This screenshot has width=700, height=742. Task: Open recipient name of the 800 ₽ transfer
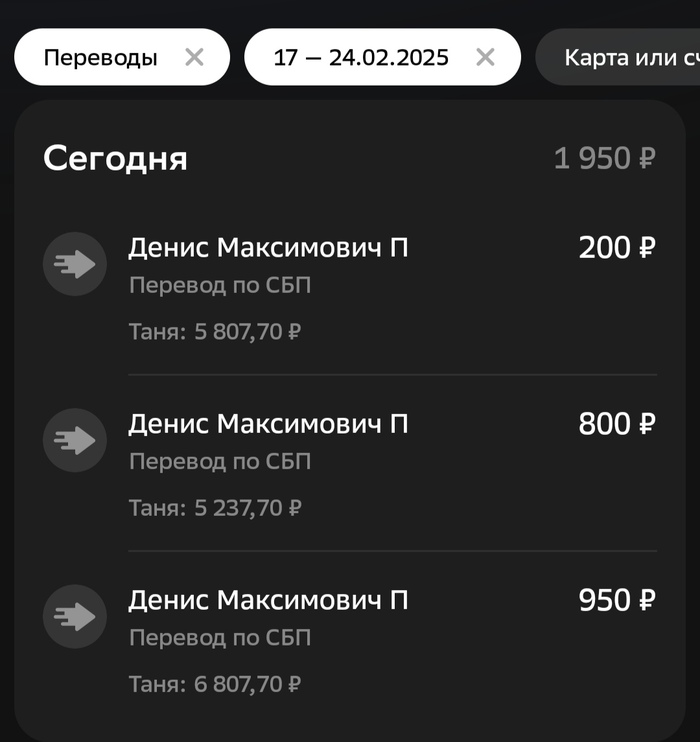(268, 424)
